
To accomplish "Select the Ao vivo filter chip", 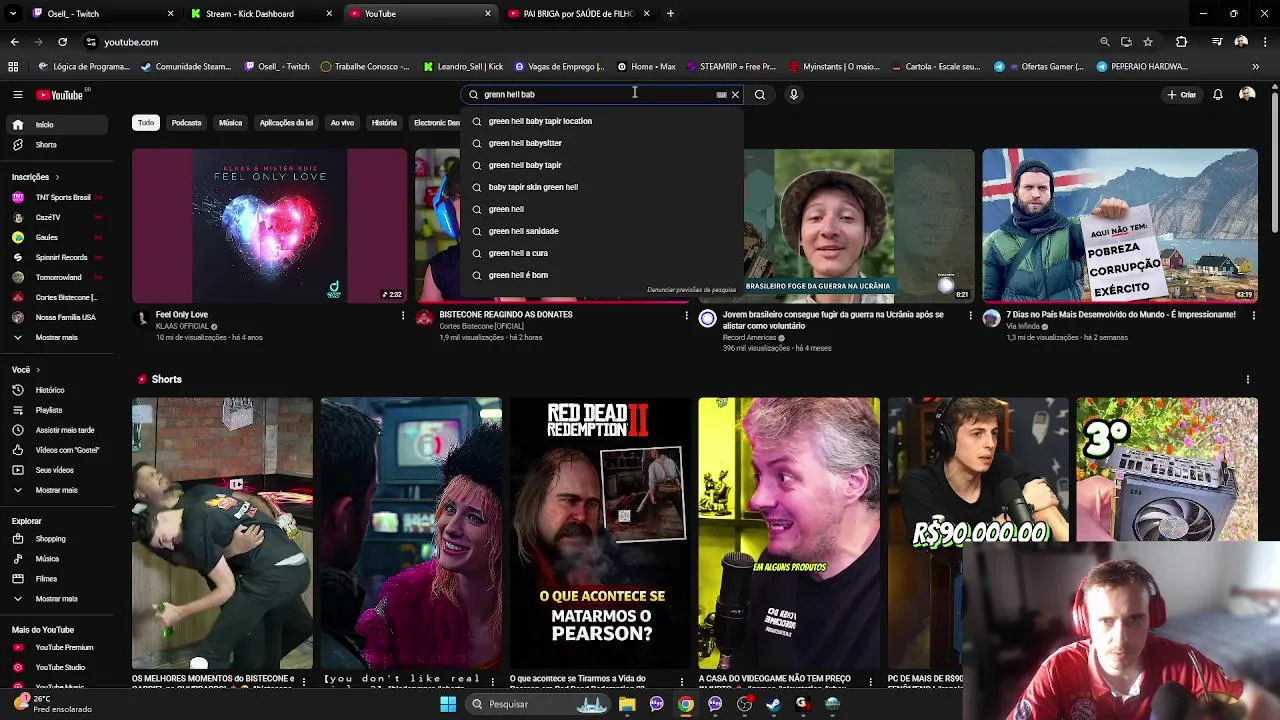I will pyautogui.click(x=342, y=123).
